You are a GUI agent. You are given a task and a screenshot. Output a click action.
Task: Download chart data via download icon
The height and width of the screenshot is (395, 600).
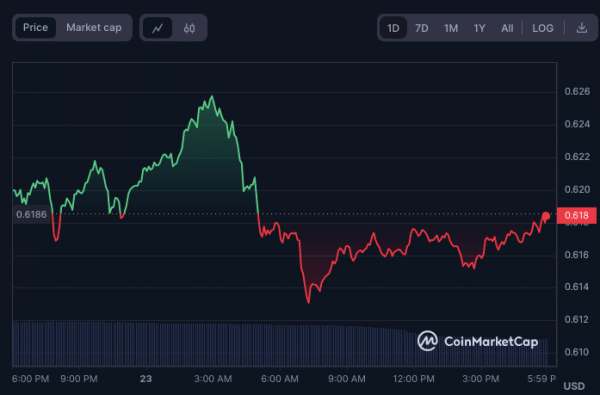tap(582, 28)
